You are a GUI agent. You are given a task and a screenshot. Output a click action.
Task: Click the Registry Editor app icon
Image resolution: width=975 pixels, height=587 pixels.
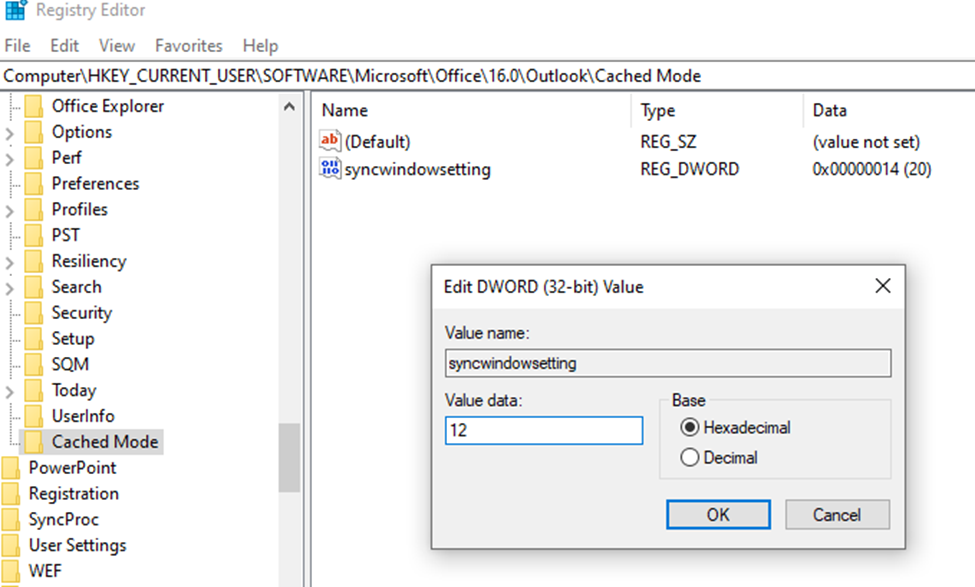click(16, 11)
